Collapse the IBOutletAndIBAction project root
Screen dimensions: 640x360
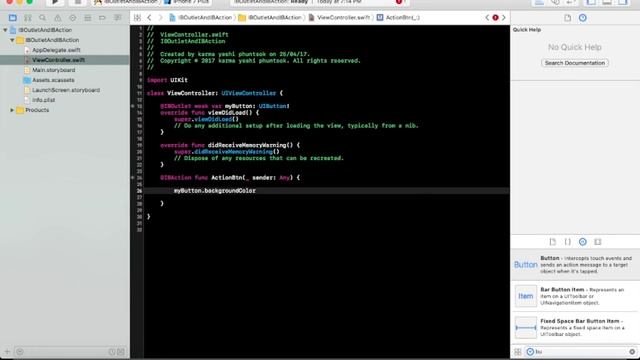click(x=5, y=30)
